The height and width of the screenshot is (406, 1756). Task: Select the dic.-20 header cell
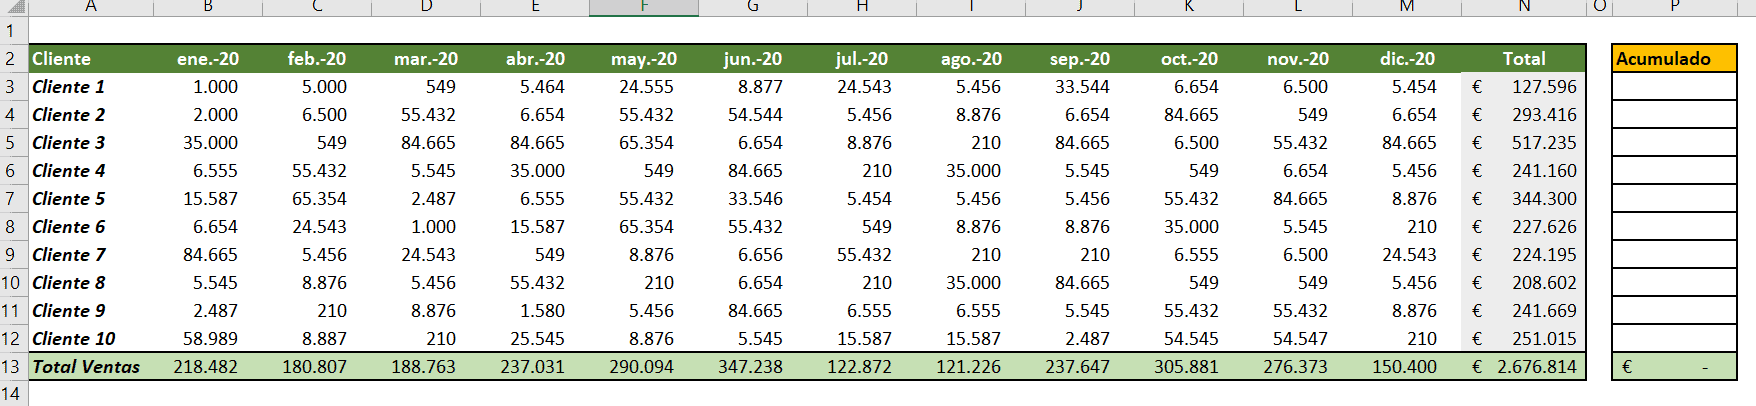click(1407, 58)
